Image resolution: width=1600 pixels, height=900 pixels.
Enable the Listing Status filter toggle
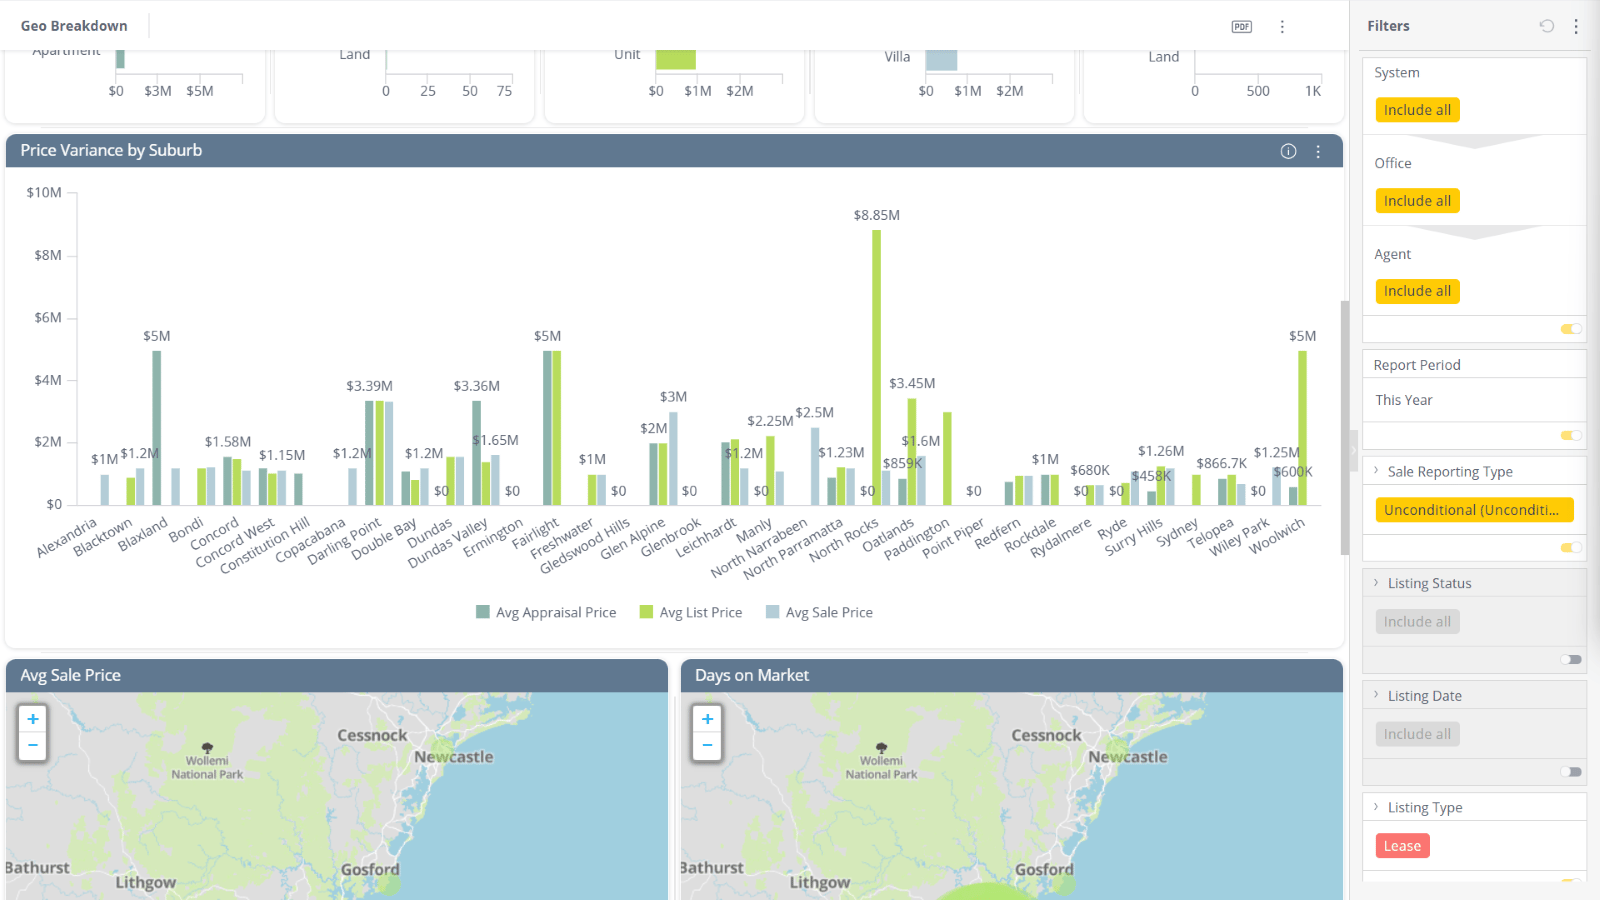[x=1571, y=659]
